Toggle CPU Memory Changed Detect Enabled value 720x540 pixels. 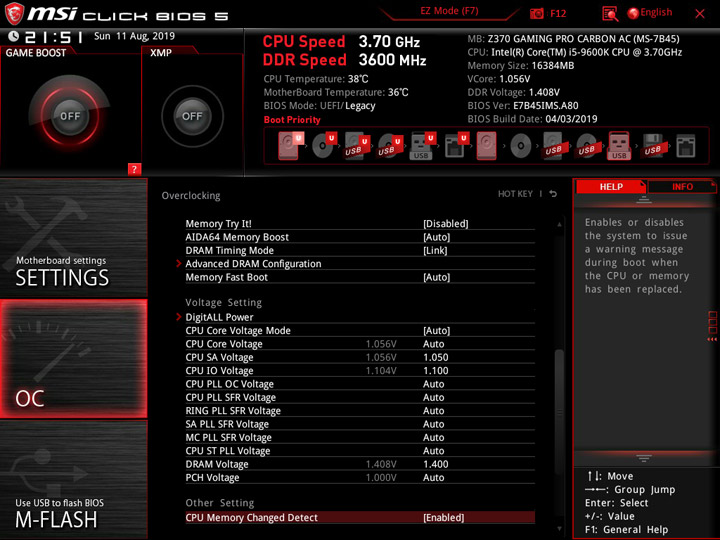coord(443,518)
